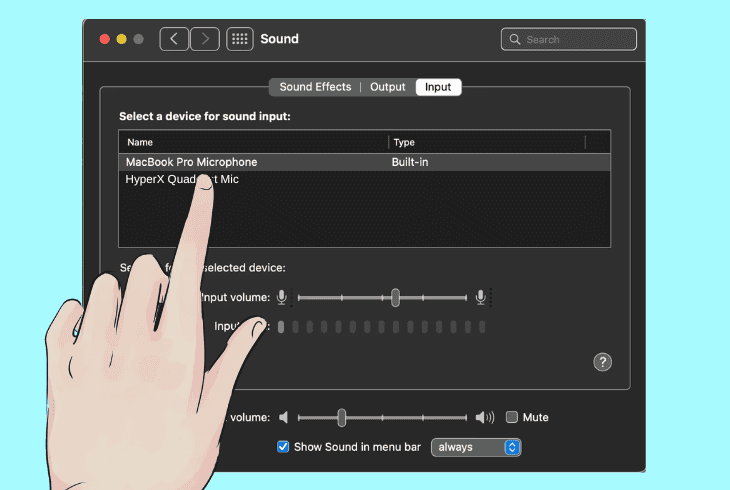The image size is (730, 490).
Task: Go back with the left chevron button
Action: coord(174,39)
